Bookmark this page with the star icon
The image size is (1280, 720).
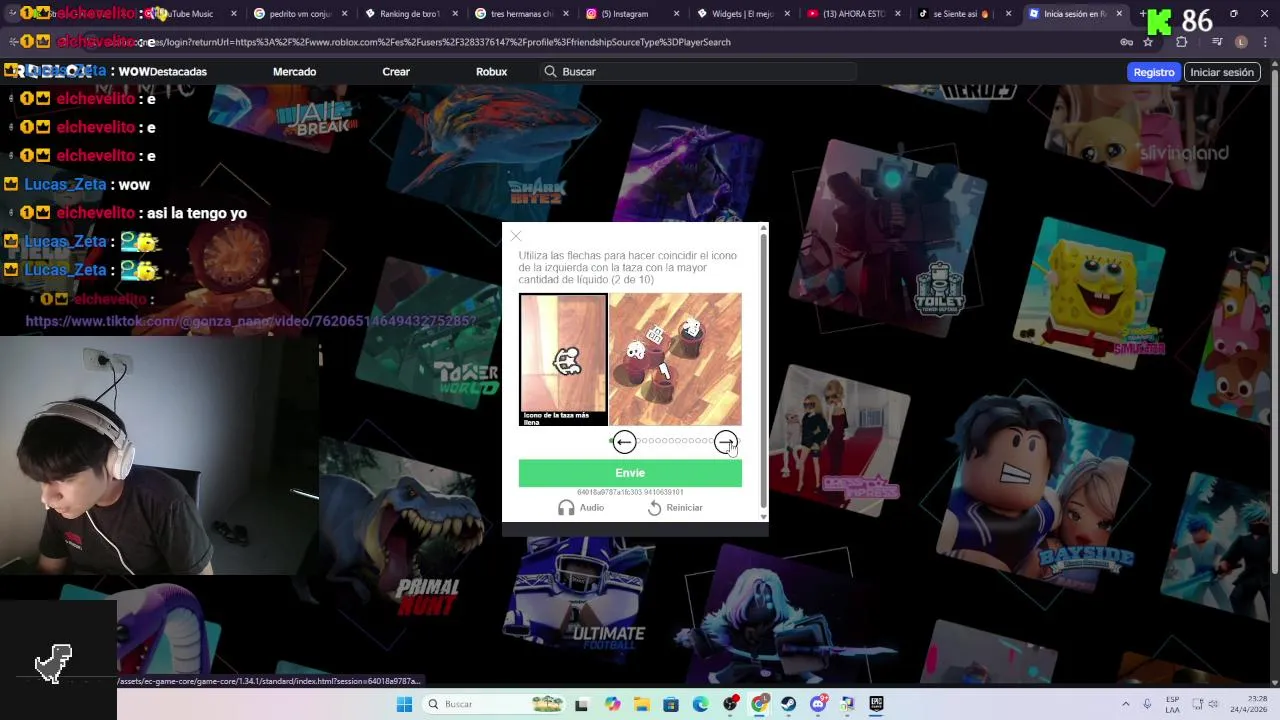[1148, 42]
